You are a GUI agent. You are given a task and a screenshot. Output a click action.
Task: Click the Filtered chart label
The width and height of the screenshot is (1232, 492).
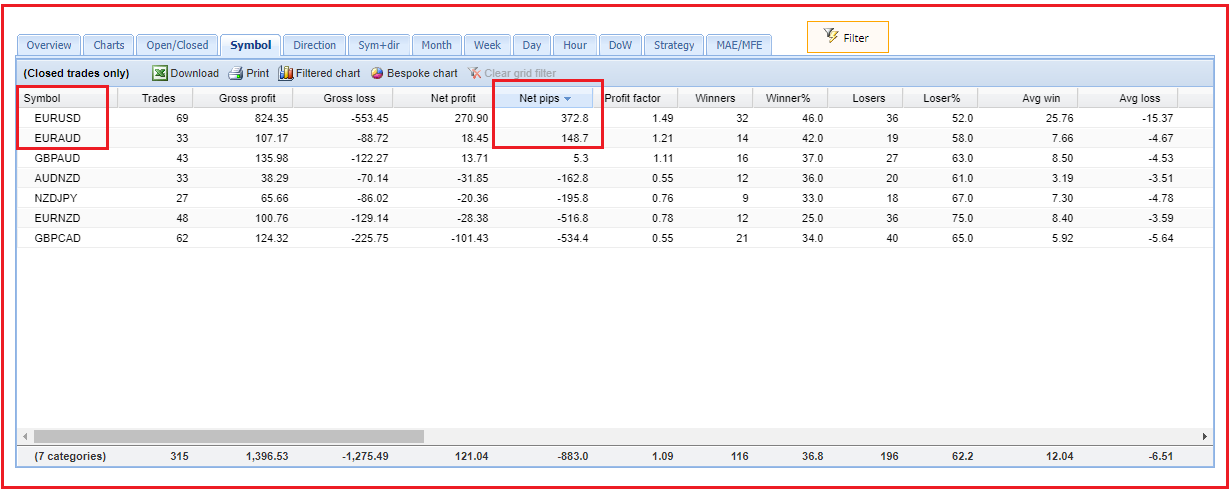point(328,73)
